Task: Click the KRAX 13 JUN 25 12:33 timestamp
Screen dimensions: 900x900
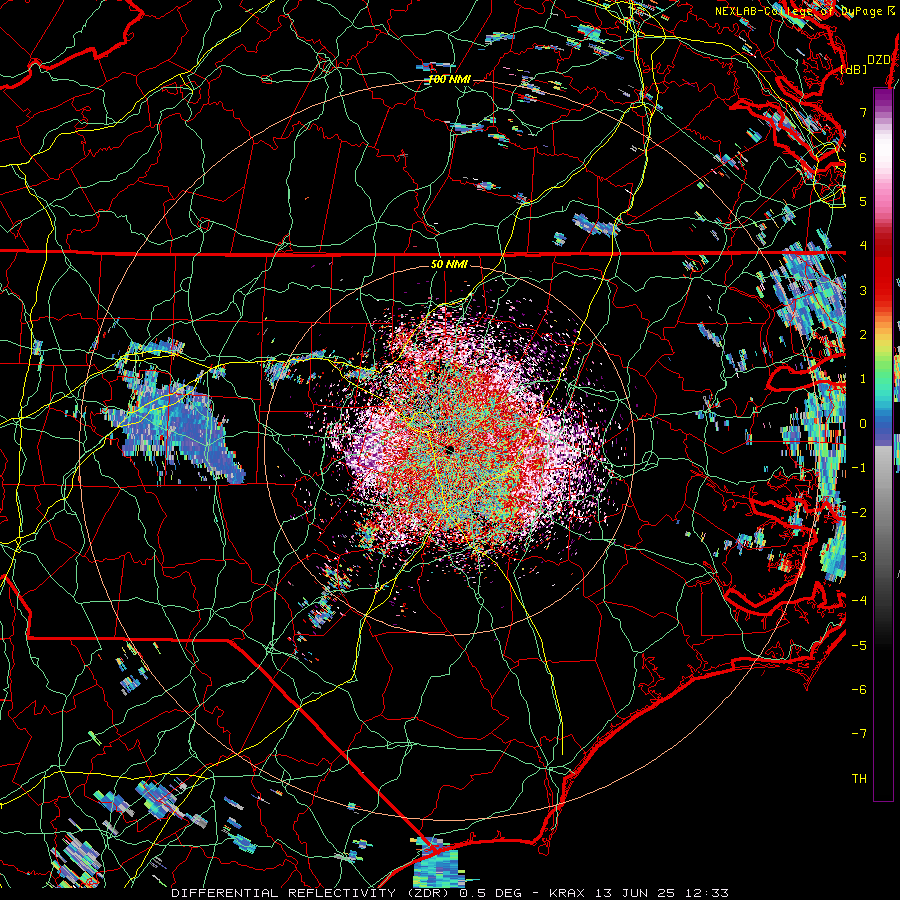Action: 639,893
